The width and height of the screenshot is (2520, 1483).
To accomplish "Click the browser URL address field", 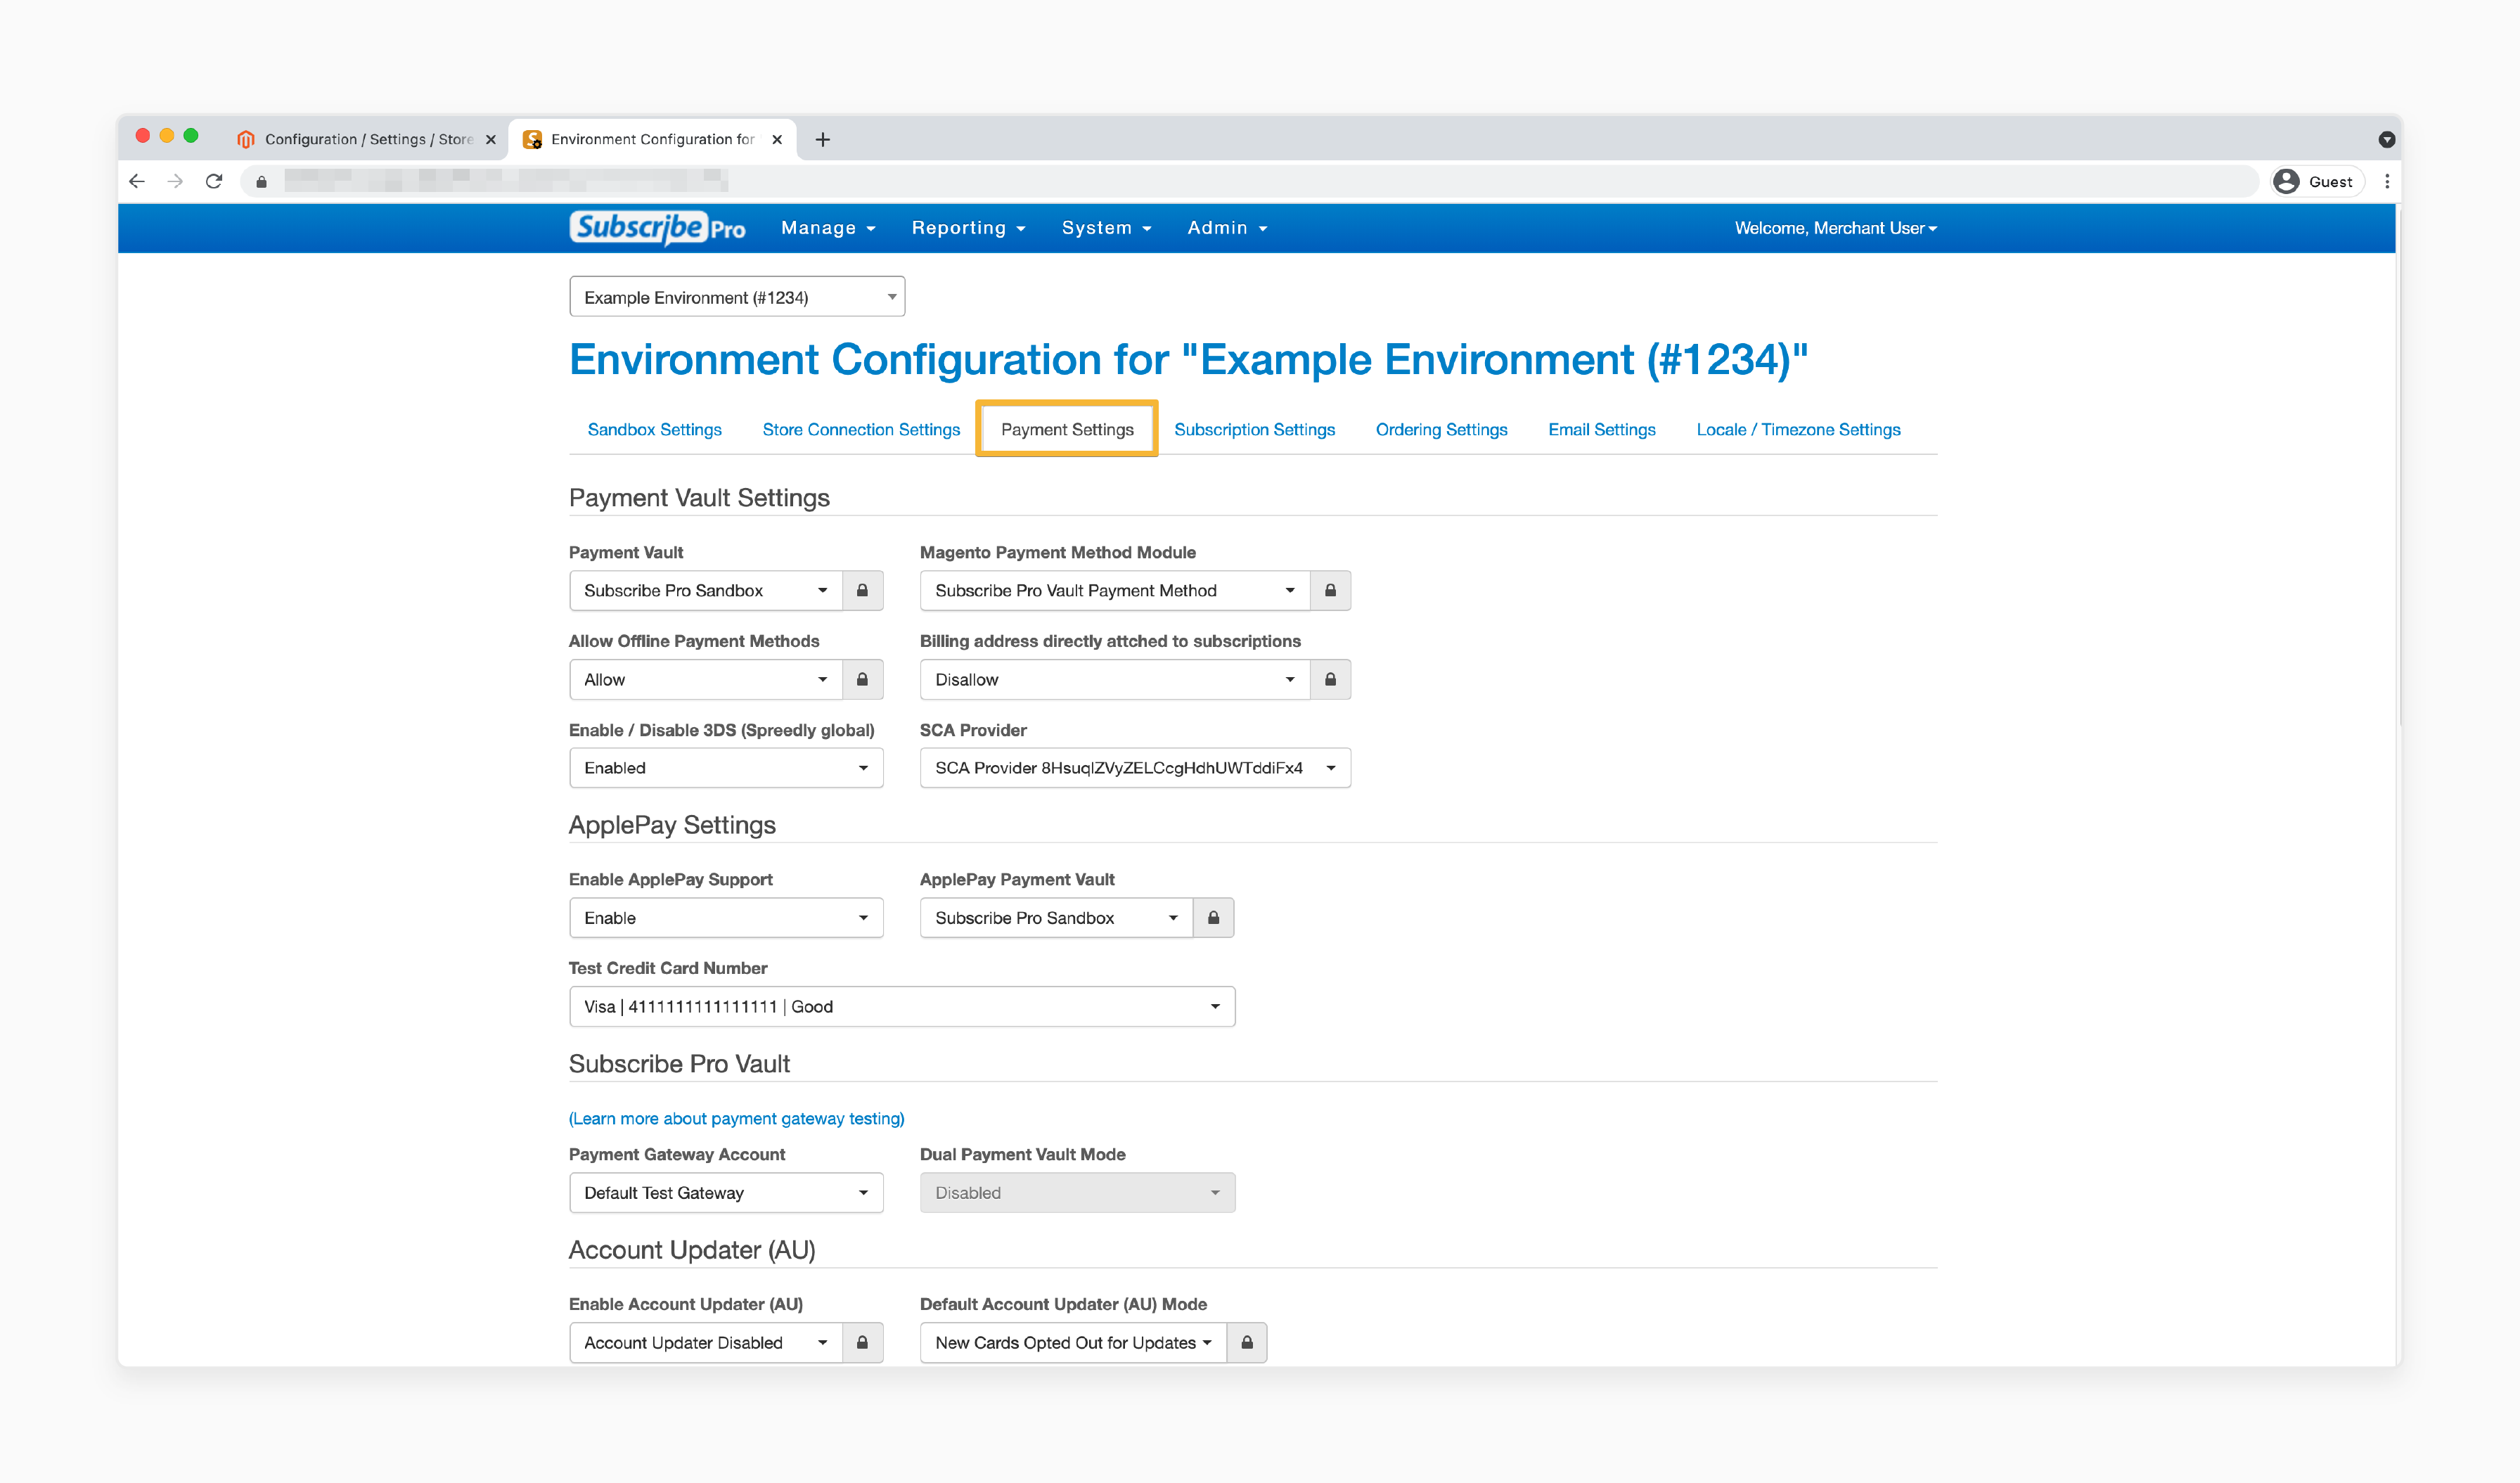I will click(1250, 181).
